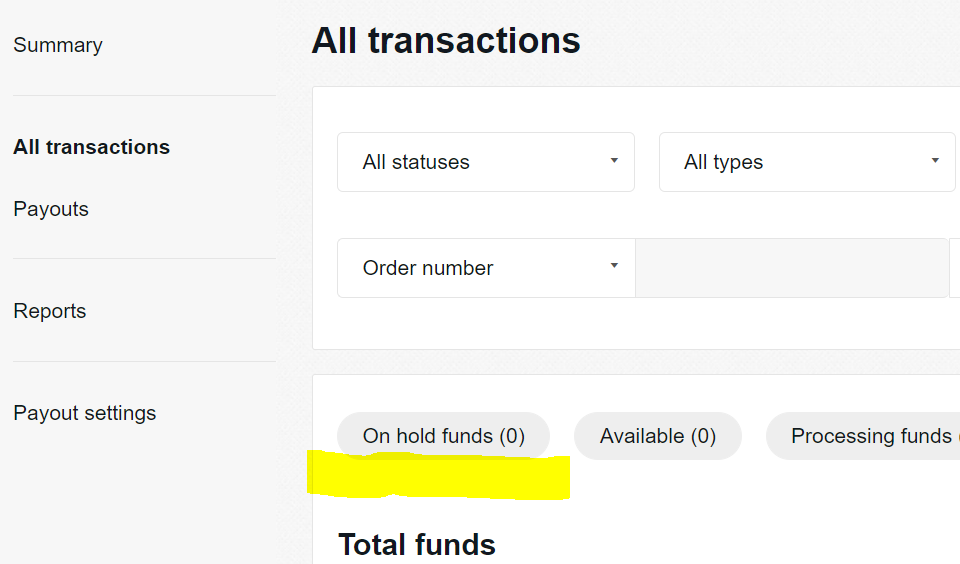Go to the Summary page

pos(58,45)
